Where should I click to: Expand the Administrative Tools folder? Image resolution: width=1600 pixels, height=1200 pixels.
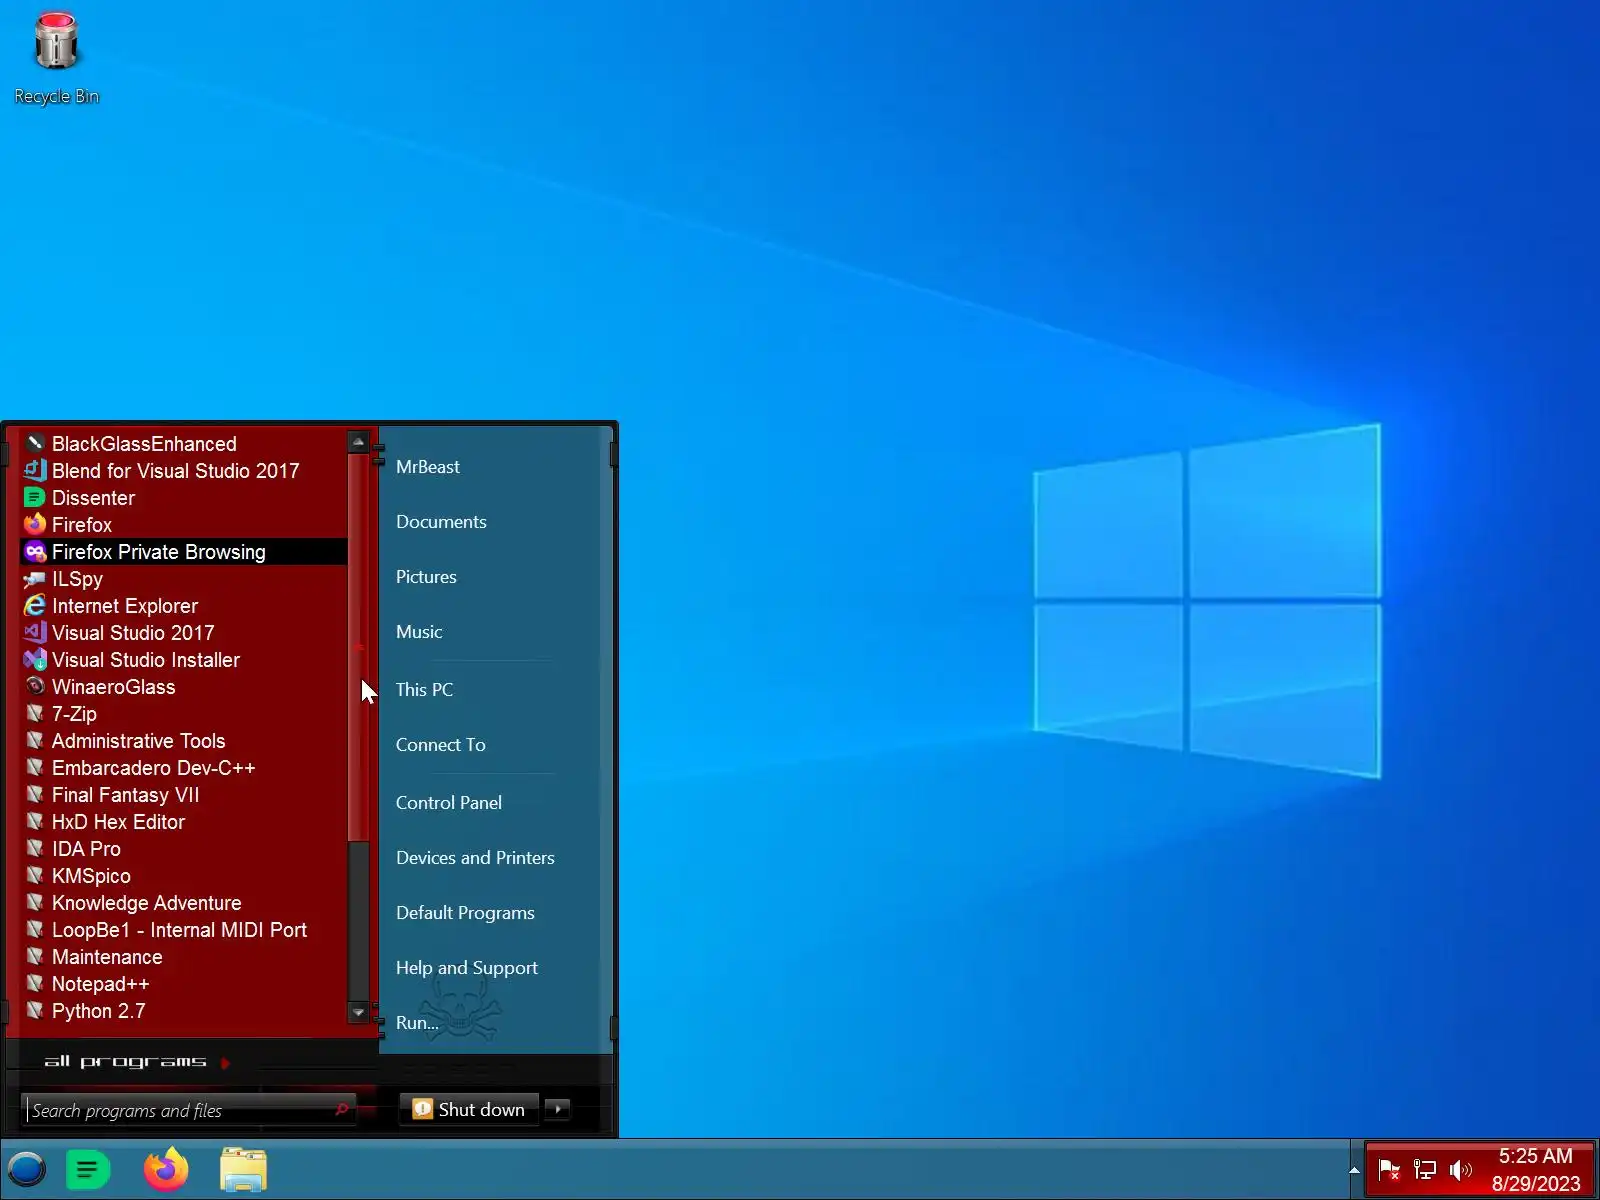coord(185,740)
